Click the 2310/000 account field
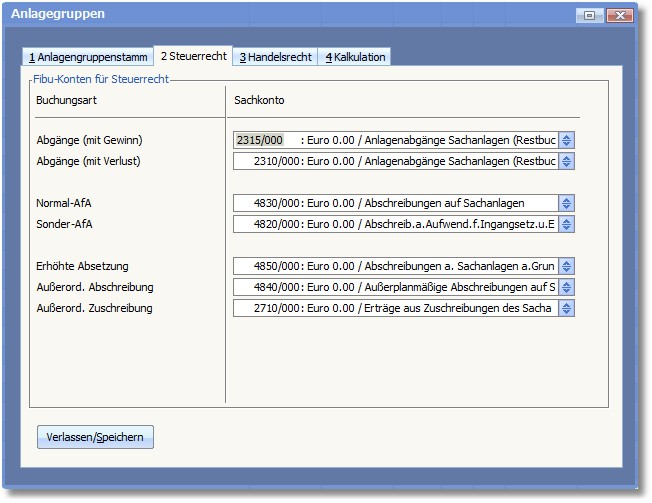This screenshot has width=652, height=503. click(395, 161)
